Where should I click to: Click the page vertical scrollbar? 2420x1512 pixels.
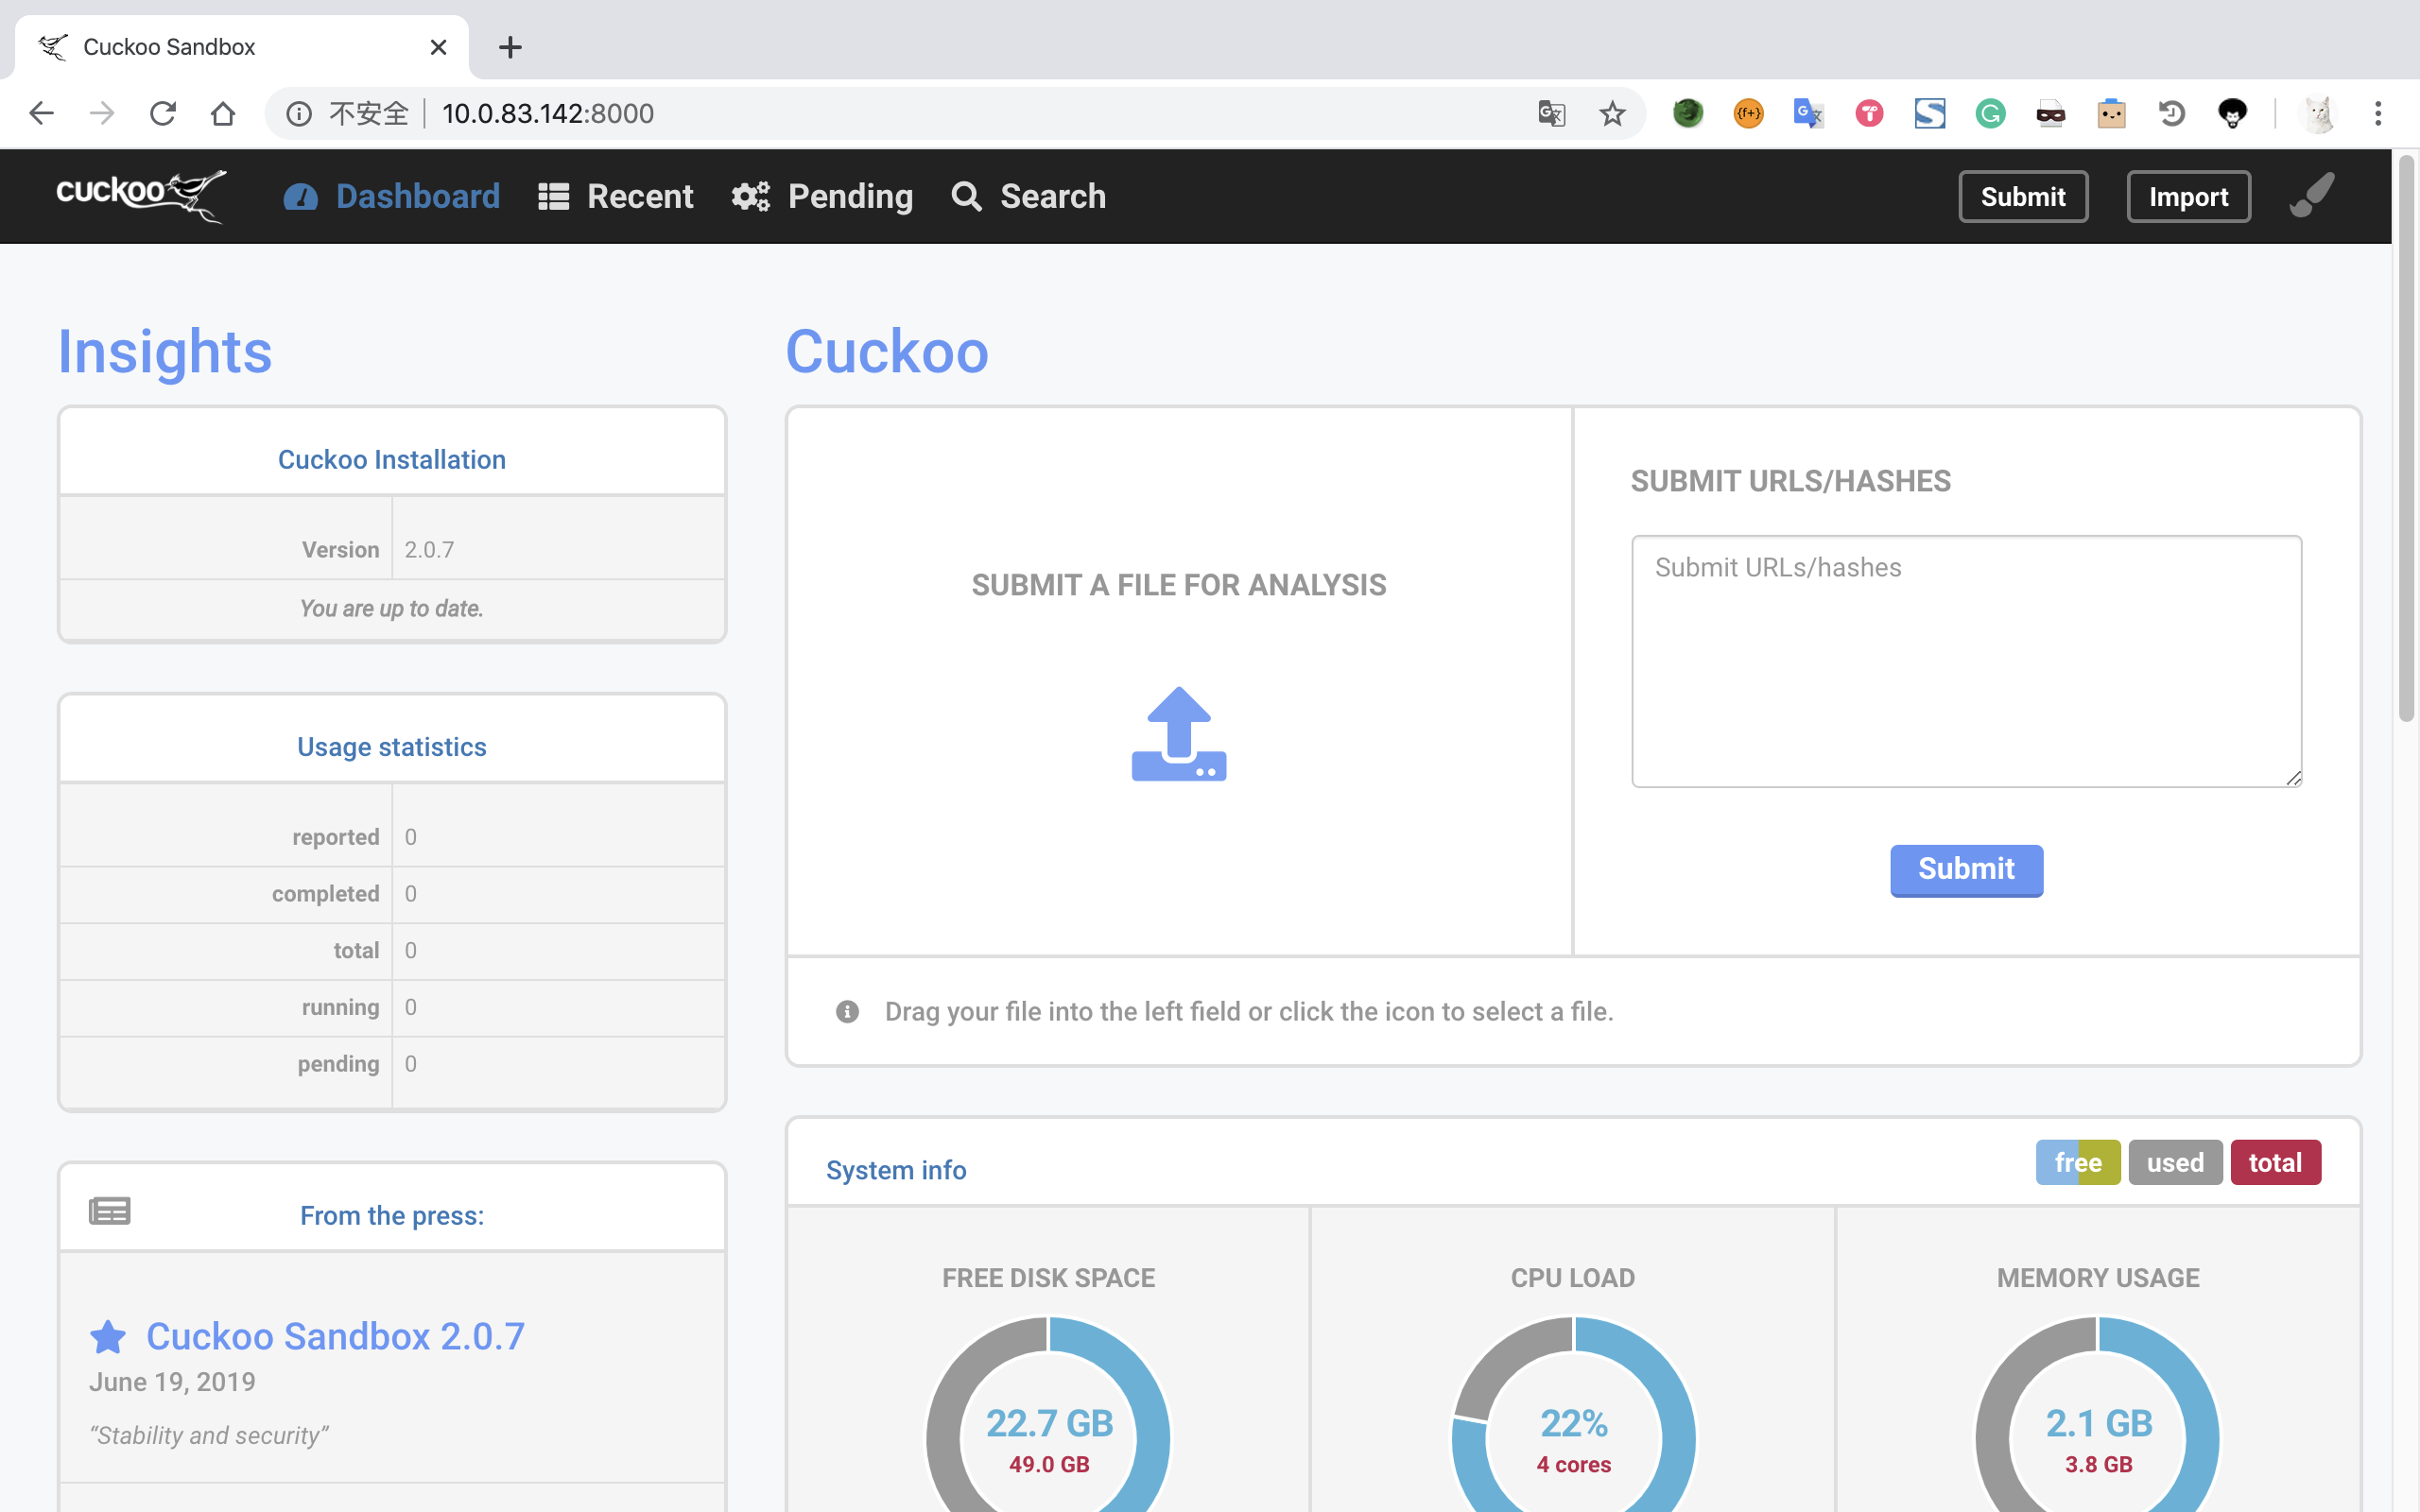coord(2406,438)
